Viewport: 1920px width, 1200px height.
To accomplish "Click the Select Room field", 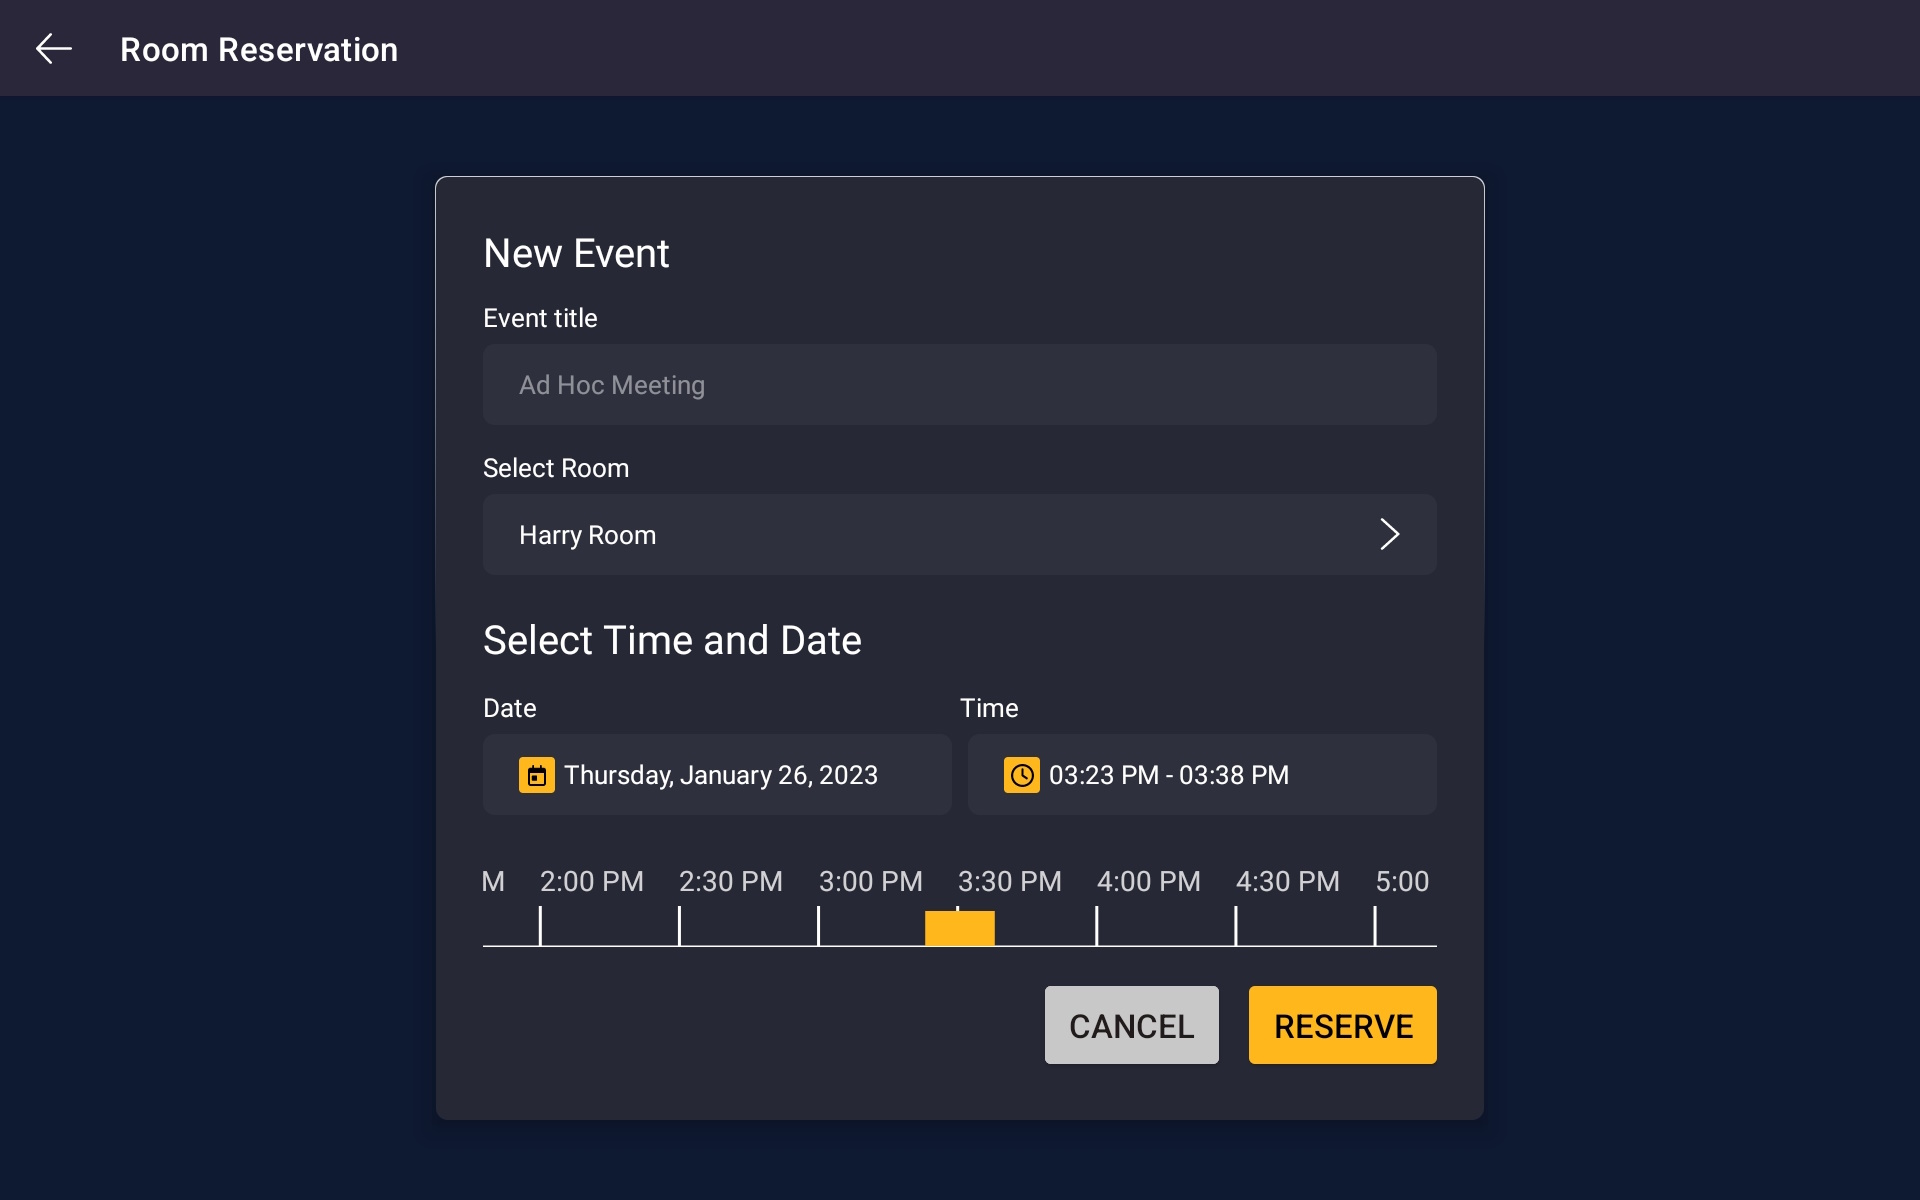I will 959,534.
